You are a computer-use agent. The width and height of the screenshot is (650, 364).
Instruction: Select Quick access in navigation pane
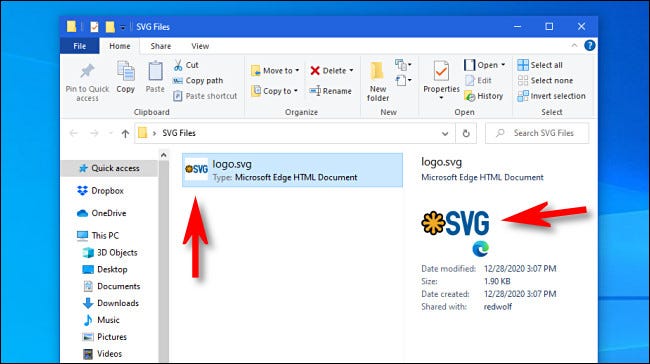[109, 168]
